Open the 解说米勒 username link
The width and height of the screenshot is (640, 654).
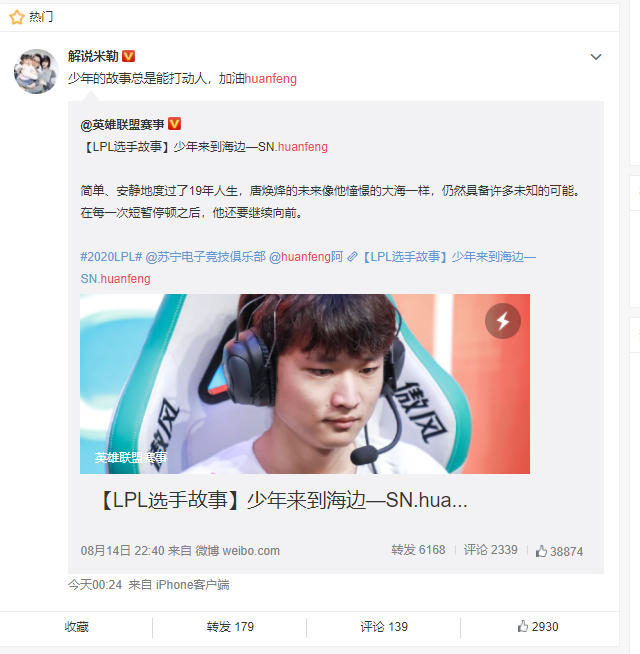pos(93,56)
